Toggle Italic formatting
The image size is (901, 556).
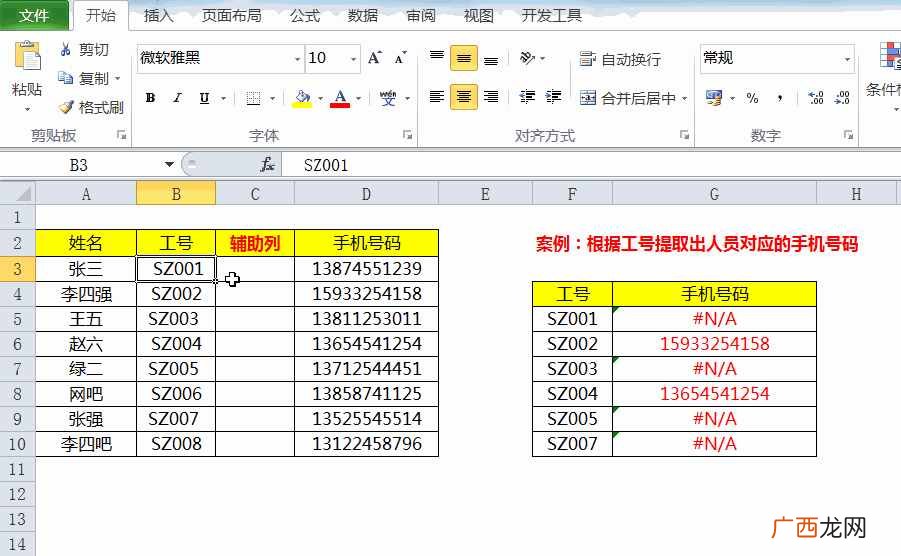(x=178, y=98)
